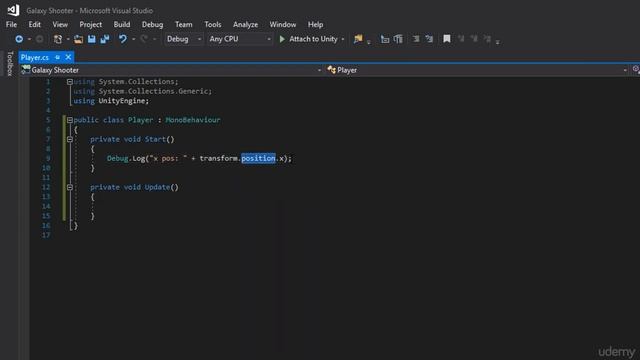Click the highlighted word 'position'
The width and height of the screenshot is (640, 360).
(258, 158)
